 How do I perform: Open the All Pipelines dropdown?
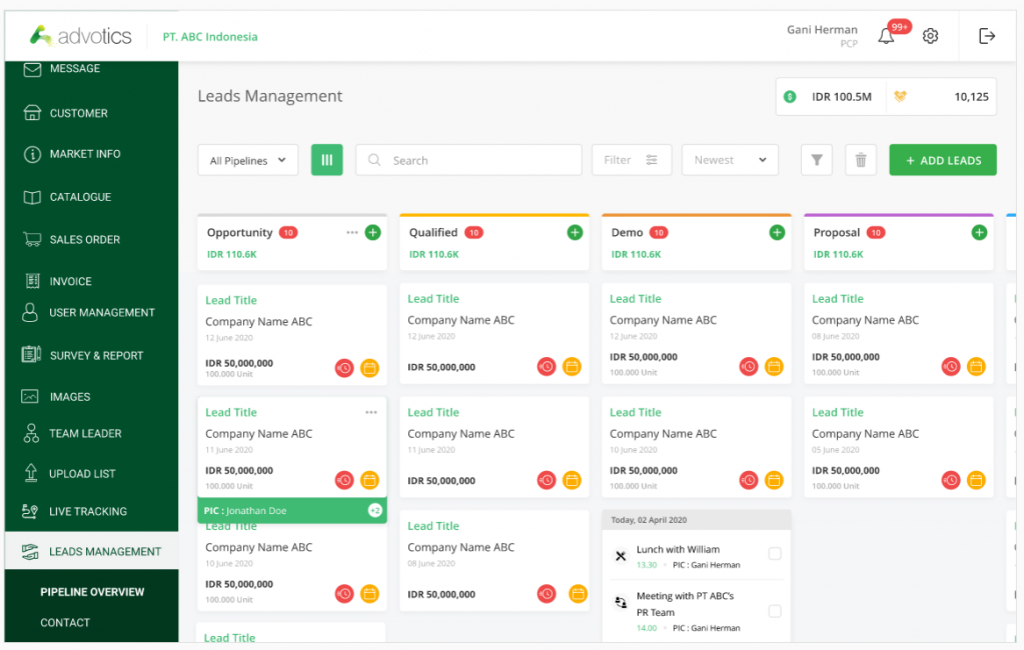(x=248, y=160)
